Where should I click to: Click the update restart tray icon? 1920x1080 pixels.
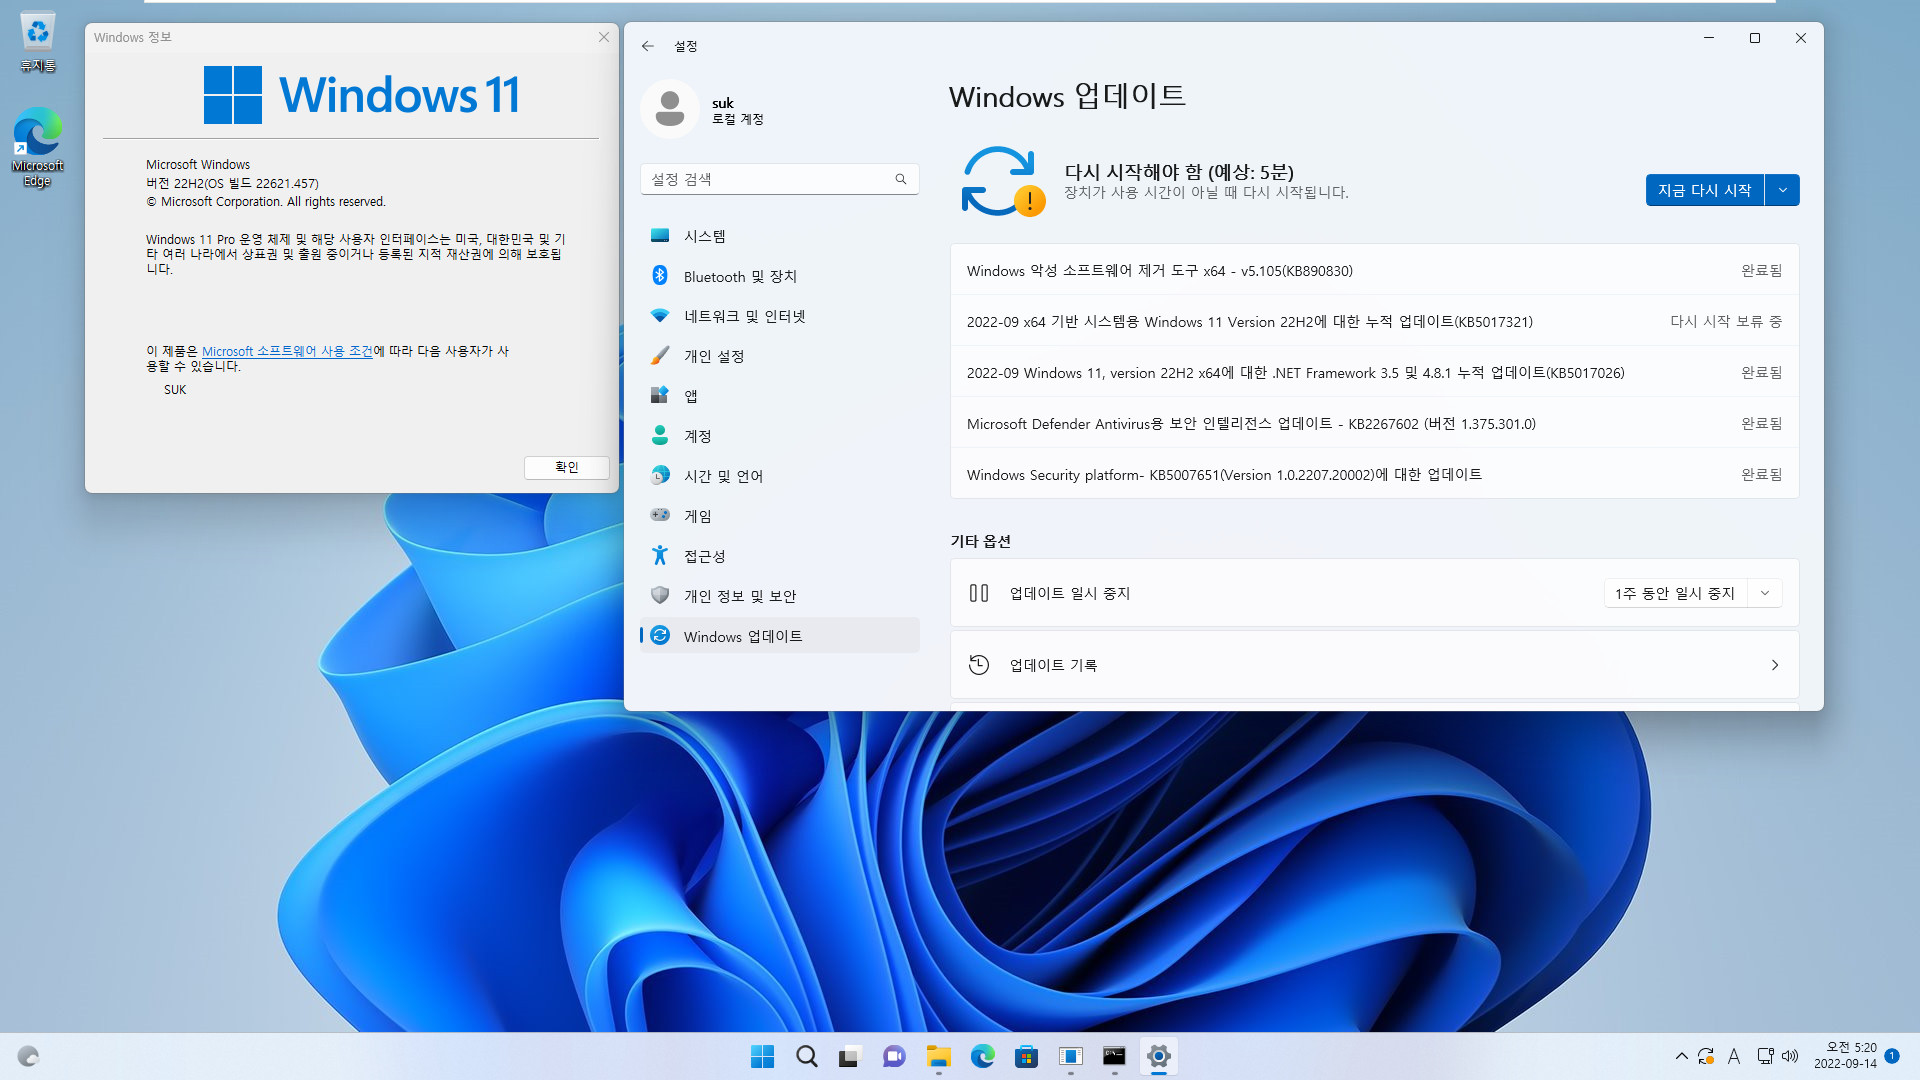1706,1056
